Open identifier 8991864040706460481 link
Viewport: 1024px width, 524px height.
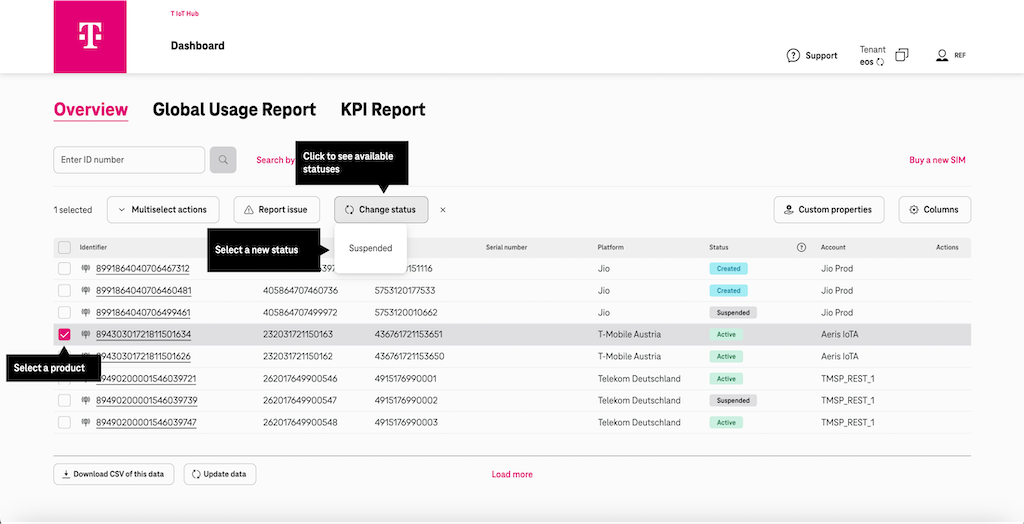click(144, 290)
